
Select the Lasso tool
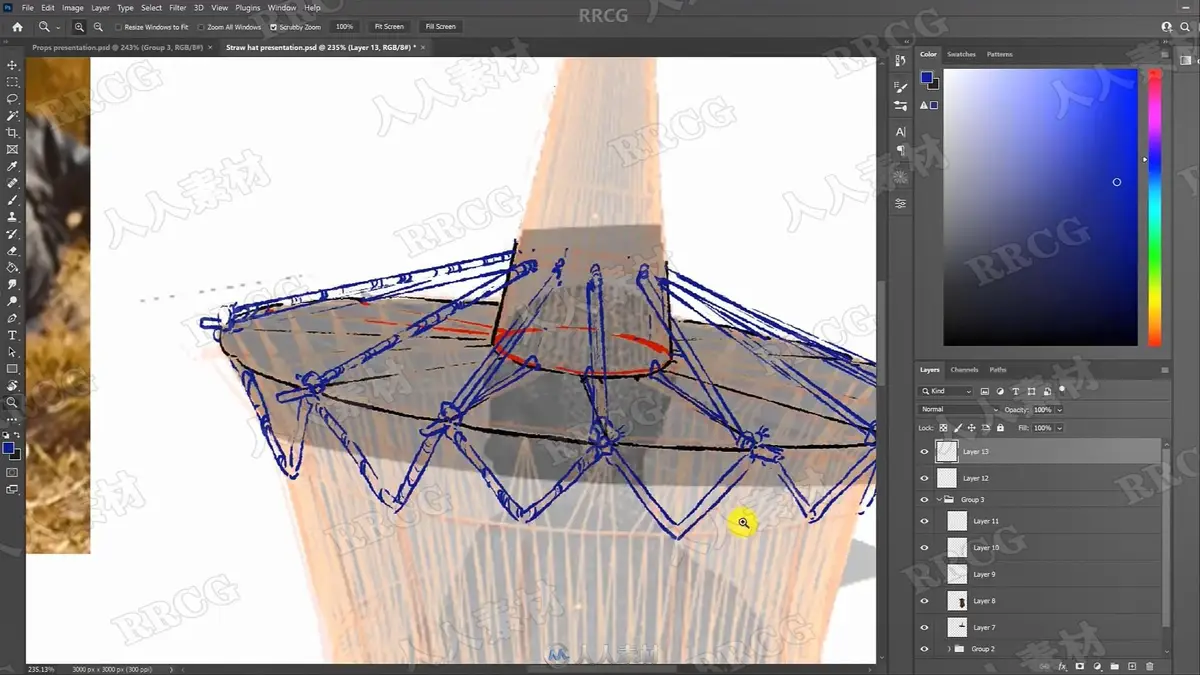[12, 99]
